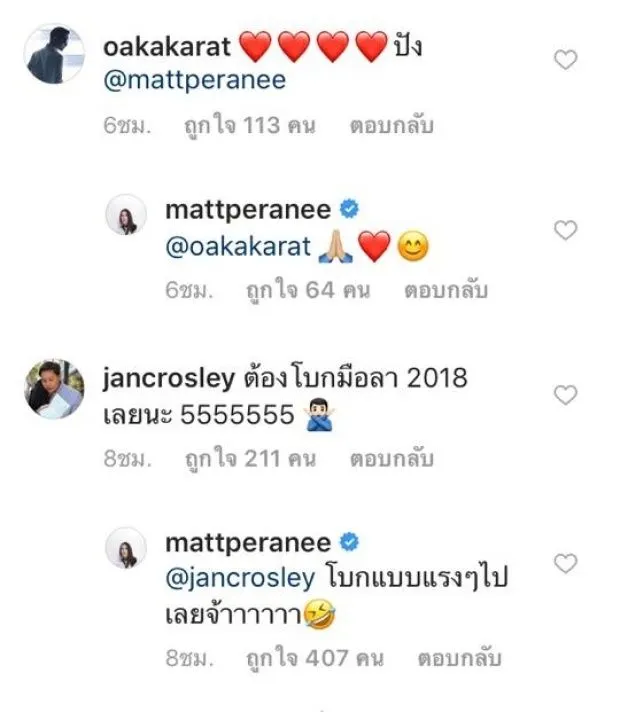Like mattperanee's reply to oakakarat
This screenshot has height=712, width=620.
[x=565, y=230]
